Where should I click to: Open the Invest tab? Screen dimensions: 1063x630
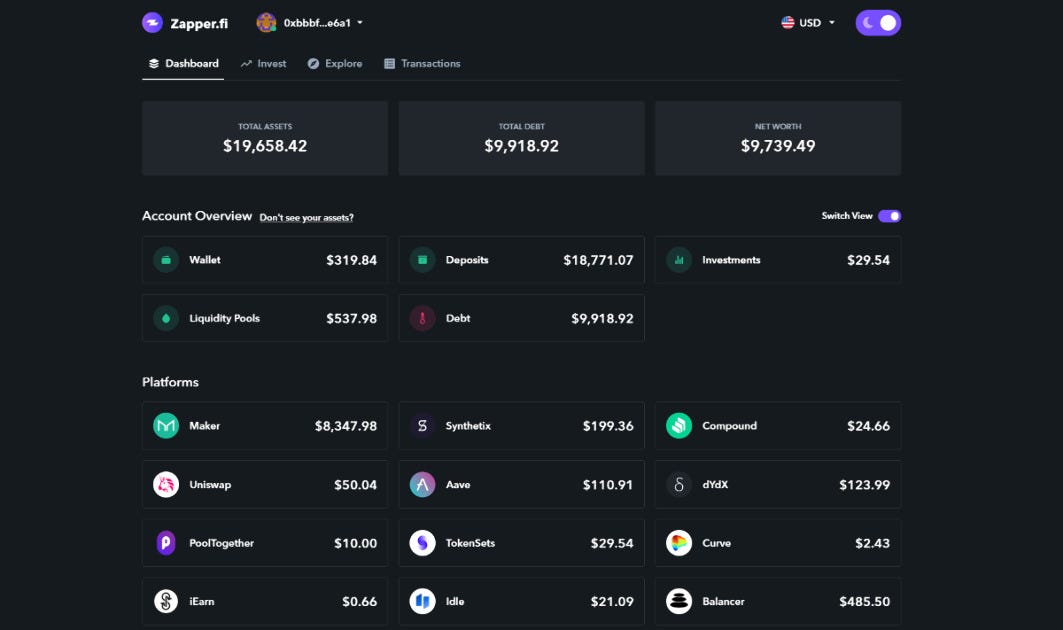263,63
